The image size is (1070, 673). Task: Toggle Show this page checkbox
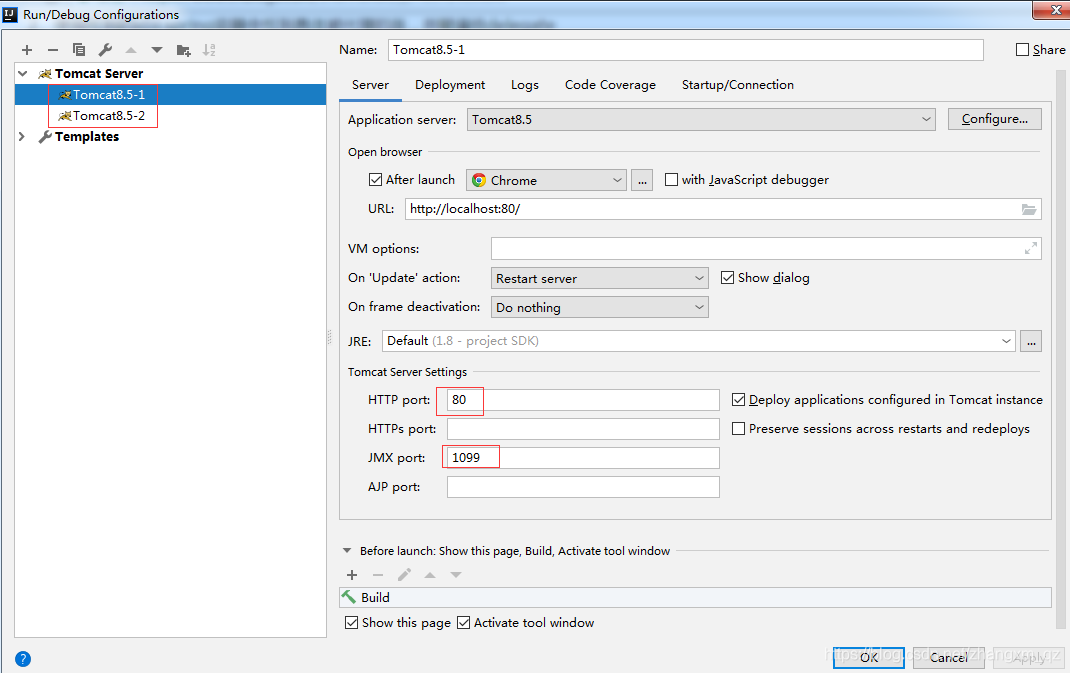click(351, 622)
